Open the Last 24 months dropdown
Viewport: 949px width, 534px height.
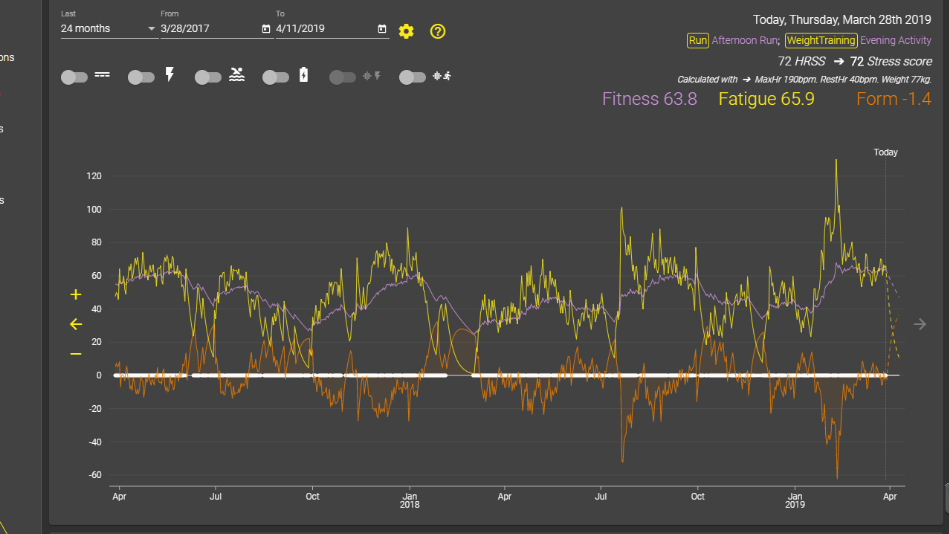109,28
